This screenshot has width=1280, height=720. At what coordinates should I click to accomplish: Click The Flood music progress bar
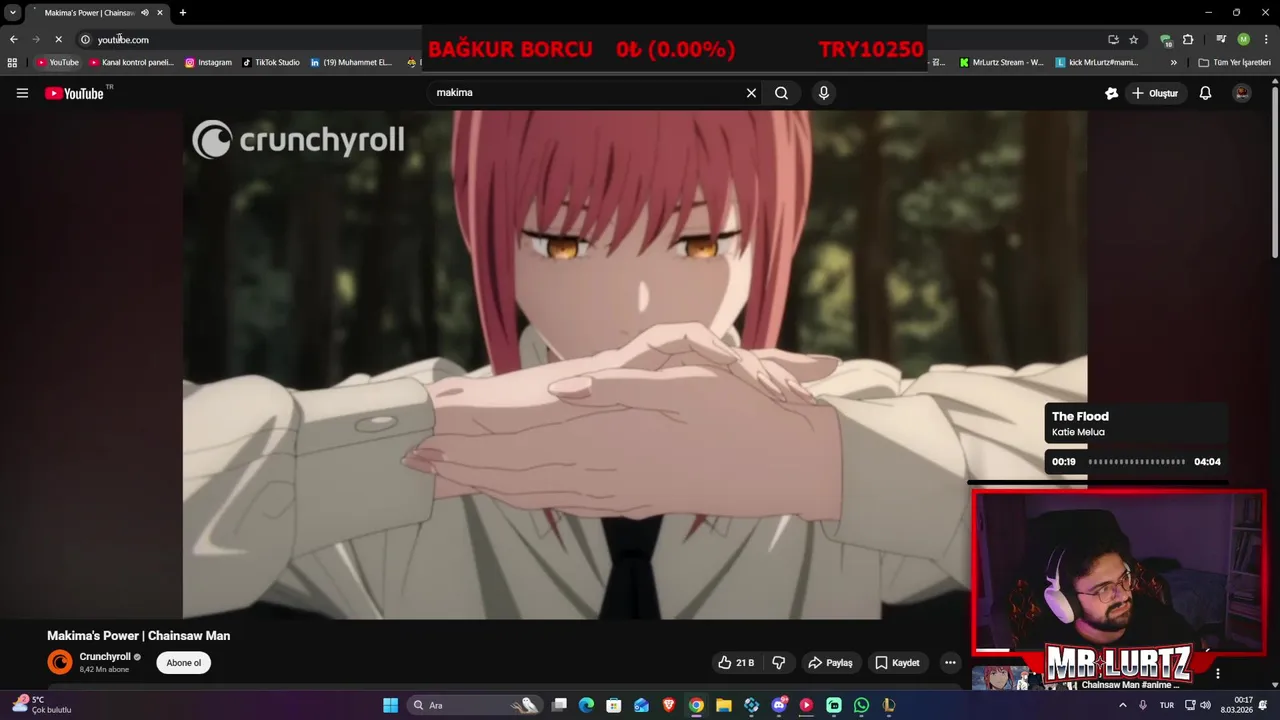[1136, 462]
